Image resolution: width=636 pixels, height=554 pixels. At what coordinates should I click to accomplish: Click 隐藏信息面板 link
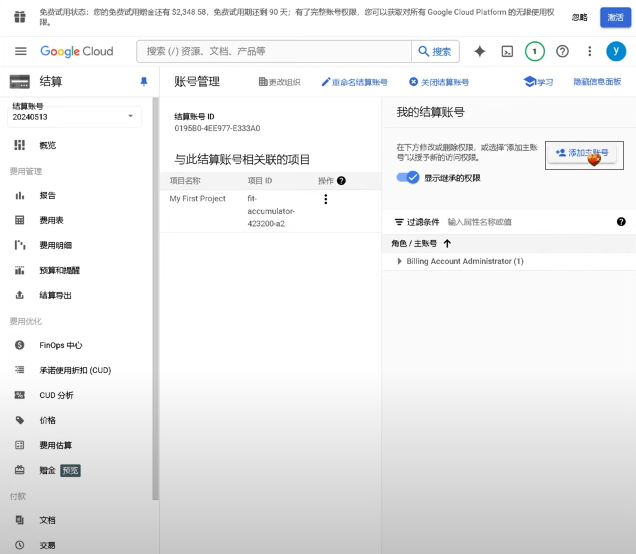pos(597,82)
